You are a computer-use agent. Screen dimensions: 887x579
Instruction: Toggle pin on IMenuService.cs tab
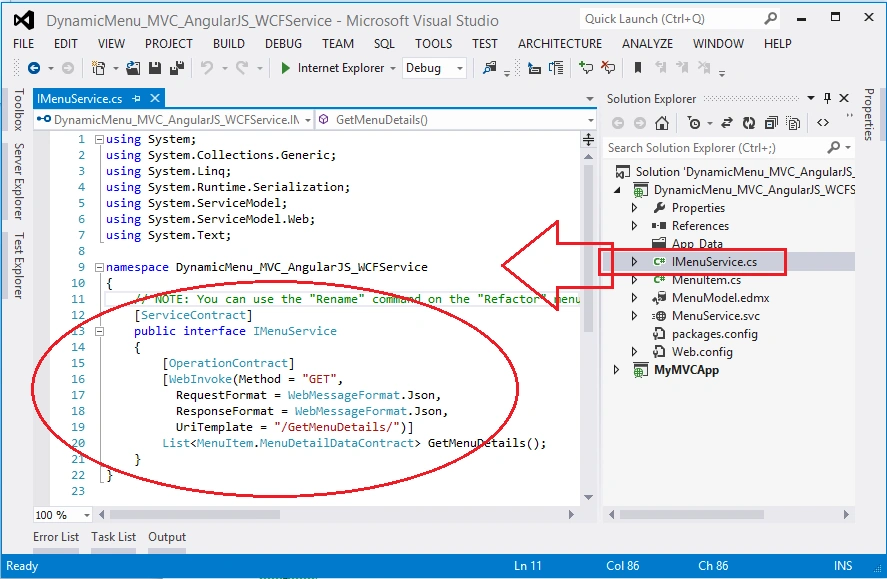tap(136, 98)
